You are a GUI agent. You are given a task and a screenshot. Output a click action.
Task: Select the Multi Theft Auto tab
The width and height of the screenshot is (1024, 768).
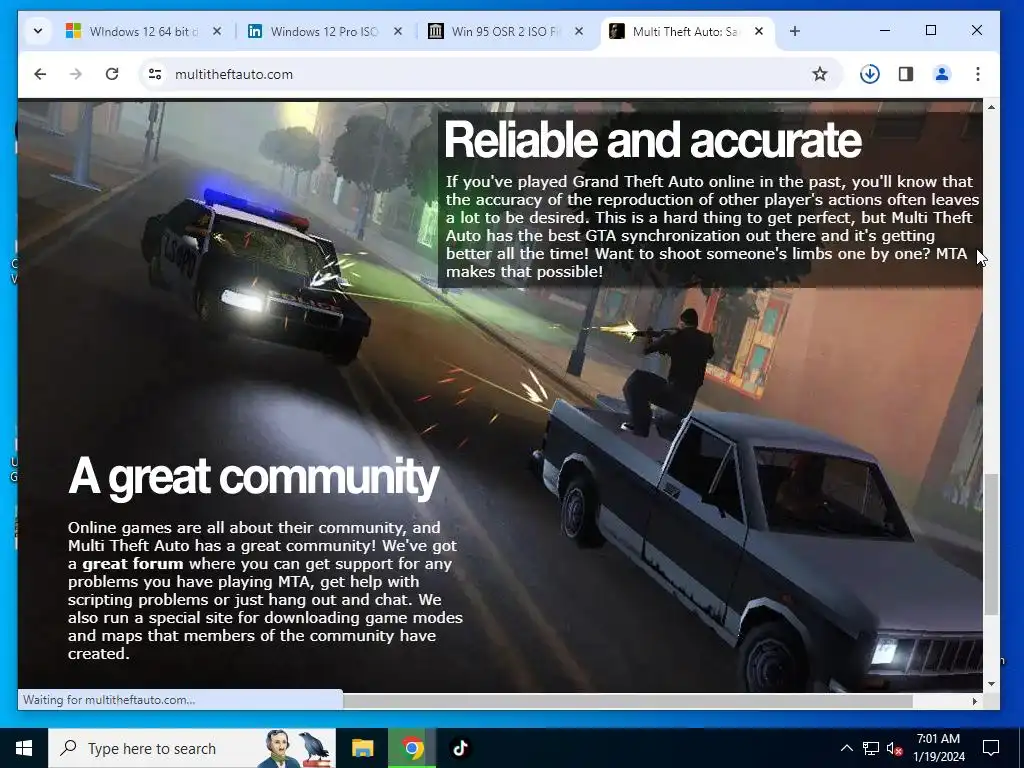pyautogui.click(x=686, y=31)
